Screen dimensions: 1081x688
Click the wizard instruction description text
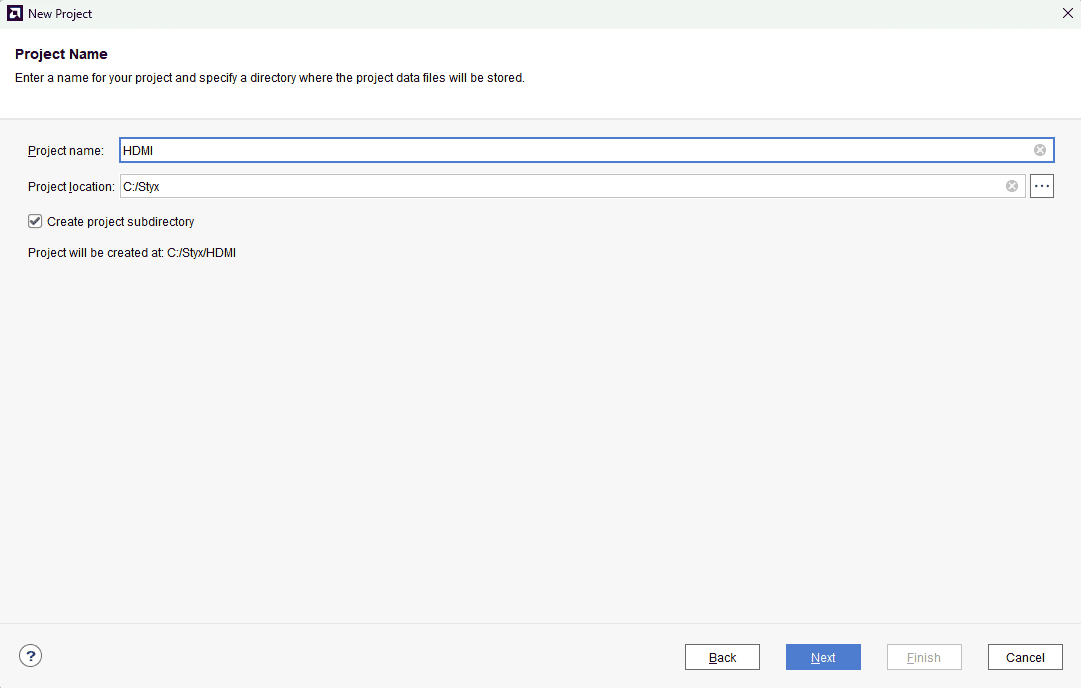point(270,77)
